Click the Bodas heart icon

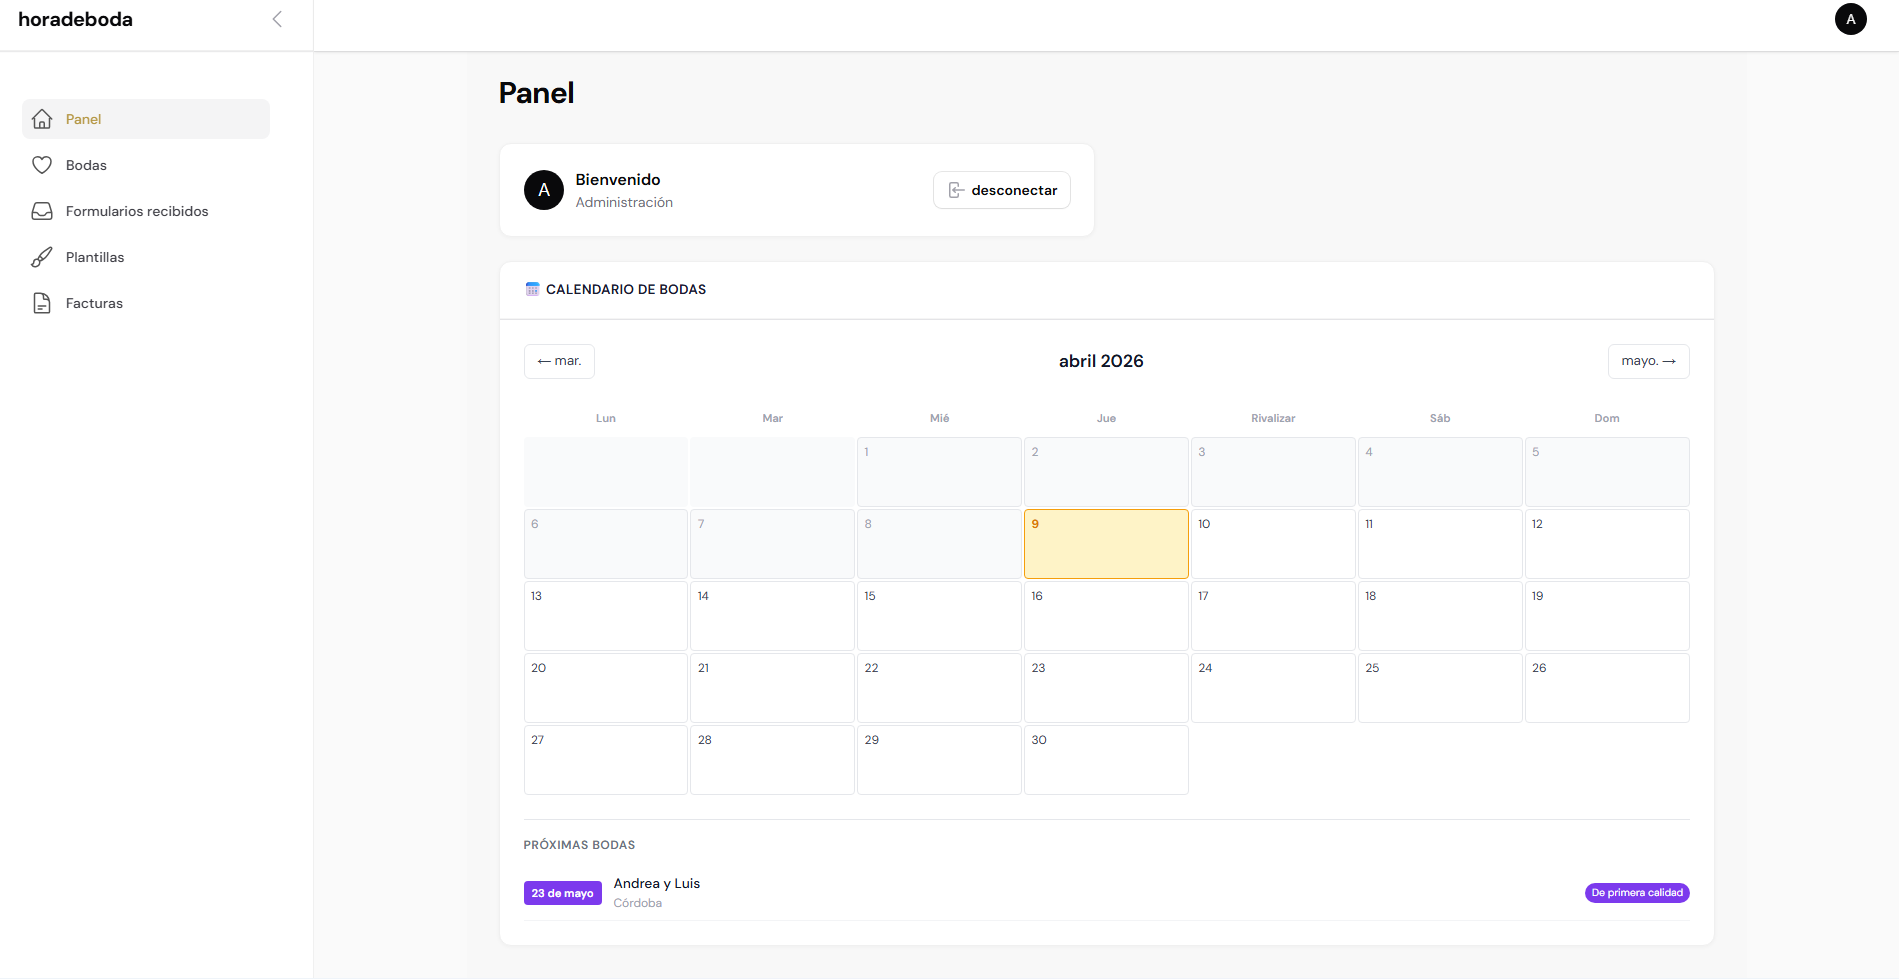(42, 165)
